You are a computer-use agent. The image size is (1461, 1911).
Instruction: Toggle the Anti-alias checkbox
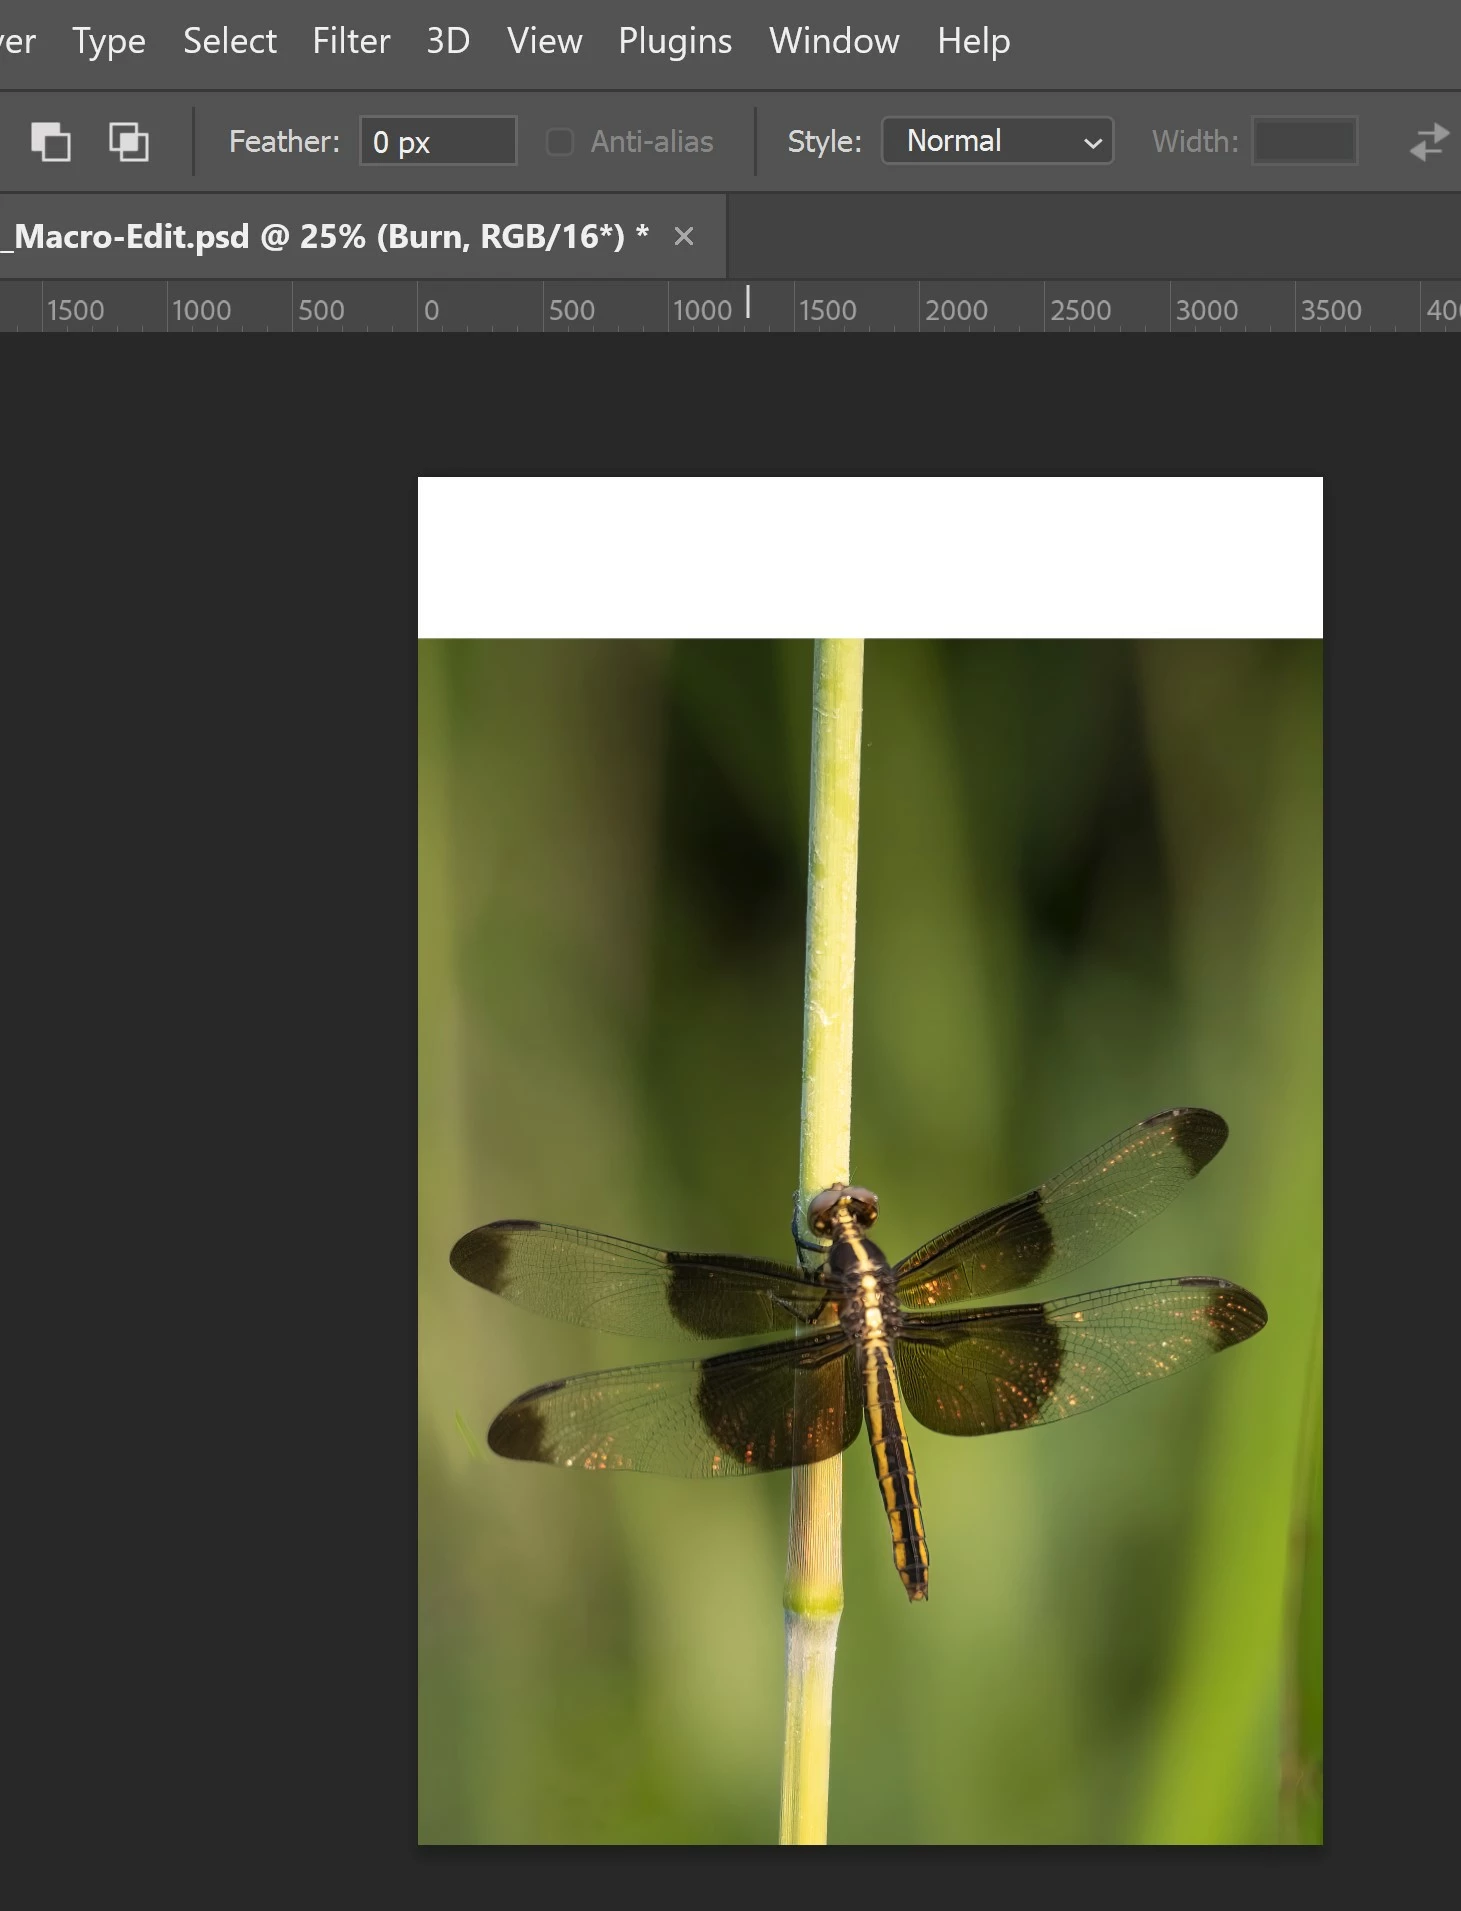pyautogui.click(x=560, y=142)
